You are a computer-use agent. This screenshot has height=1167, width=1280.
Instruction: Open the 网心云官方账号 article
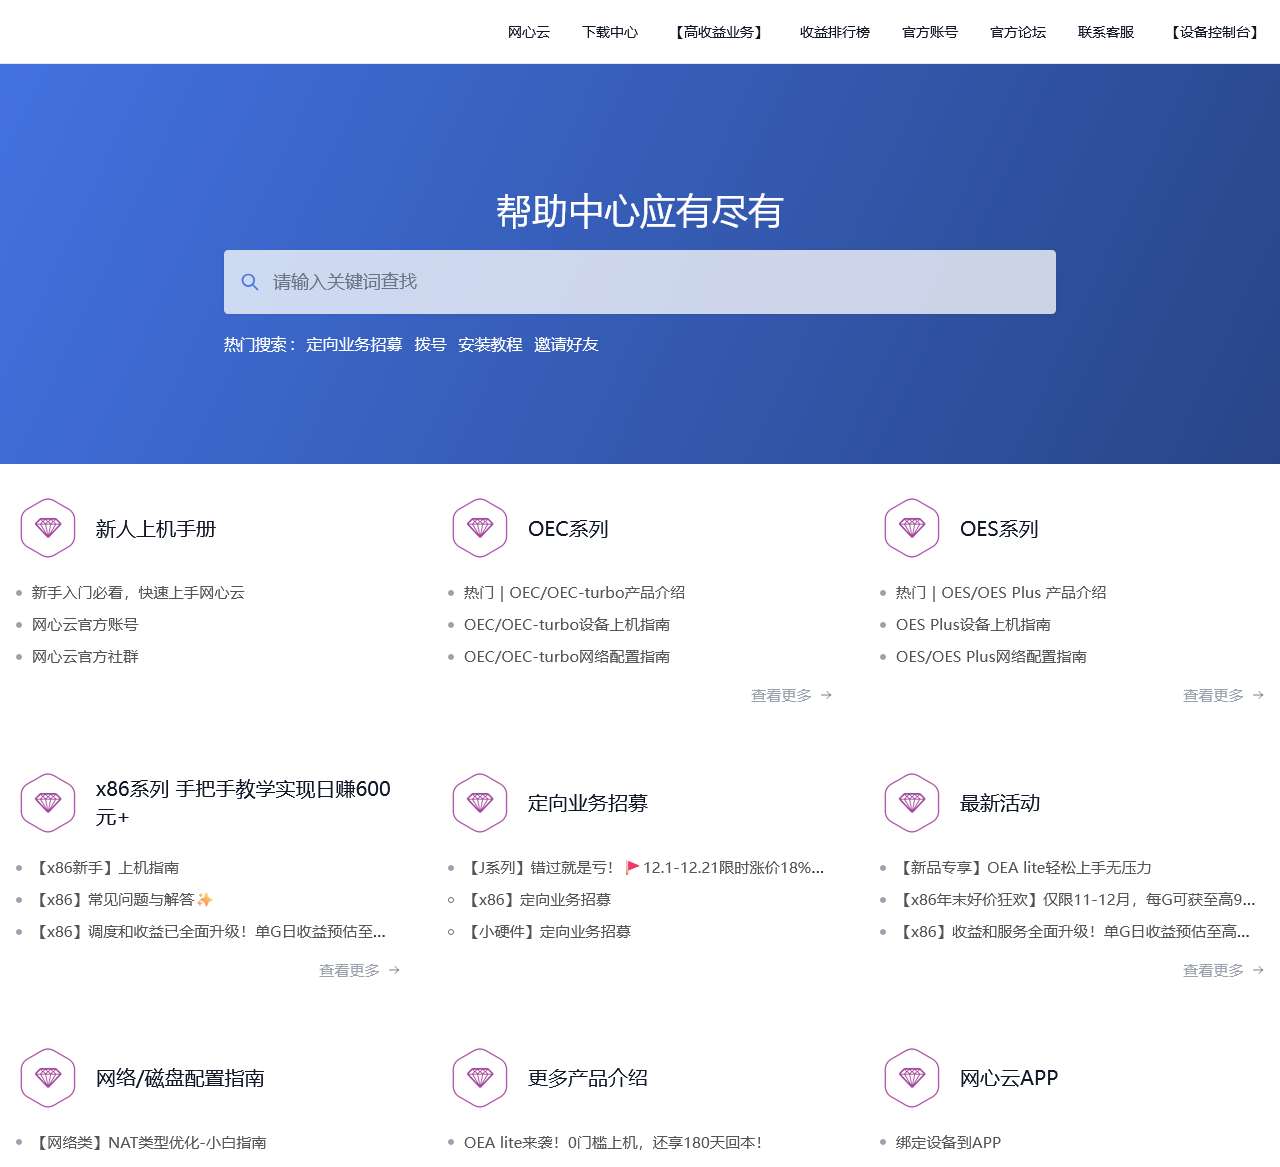85,625
